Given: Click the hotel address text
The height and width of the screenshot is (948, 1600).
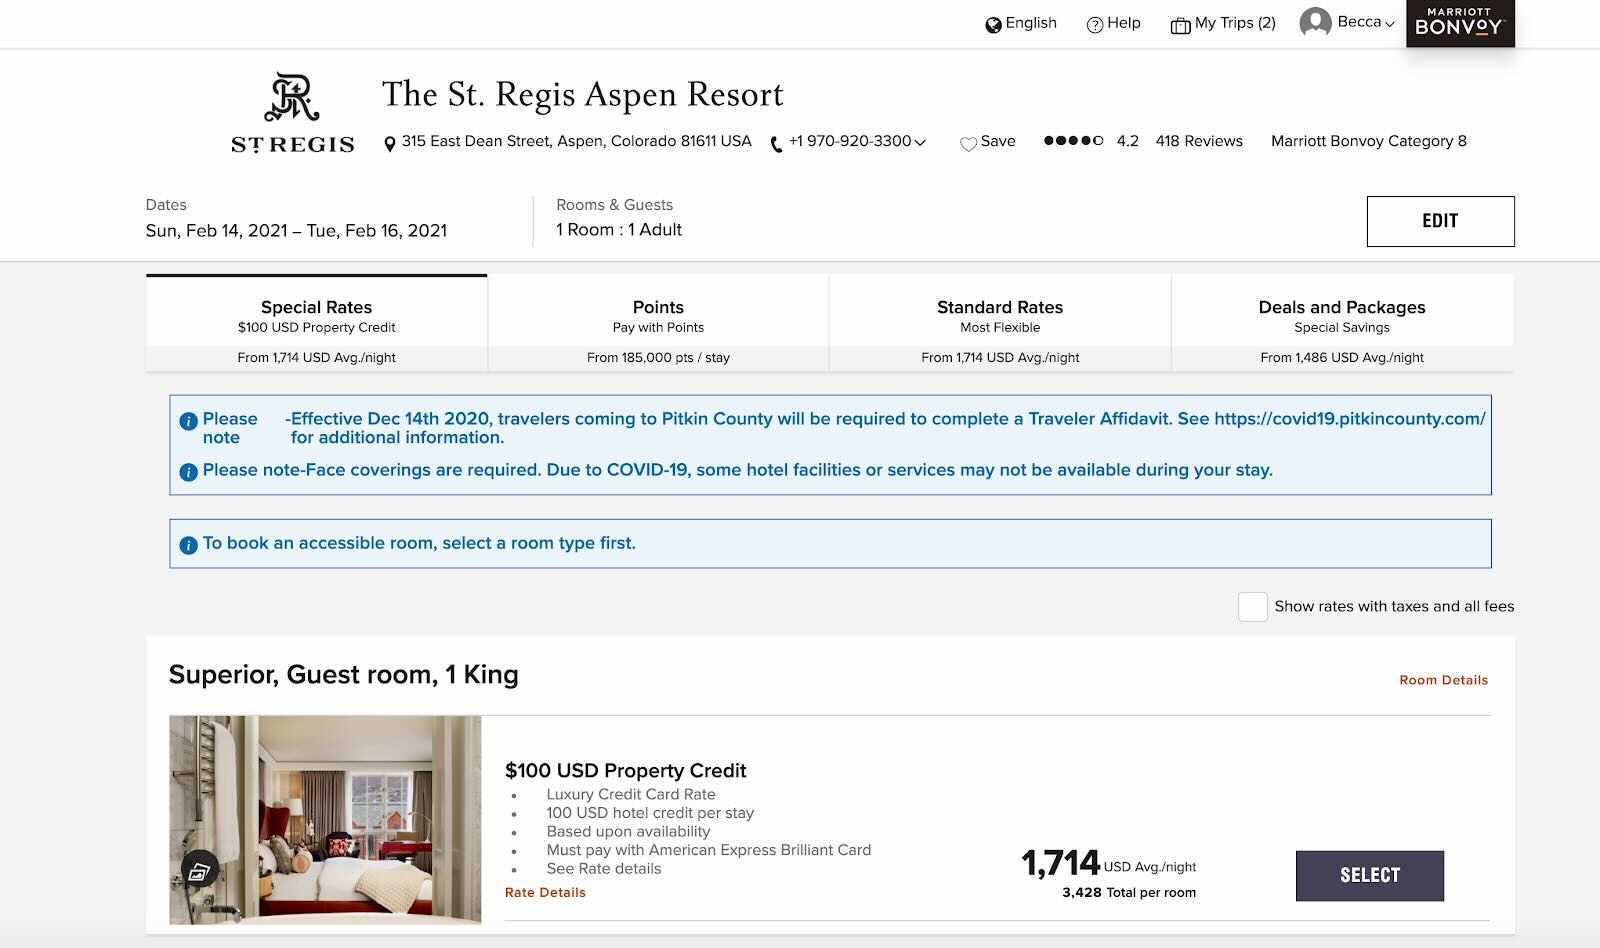Looking at the screenshot, I should pos(576,141).
